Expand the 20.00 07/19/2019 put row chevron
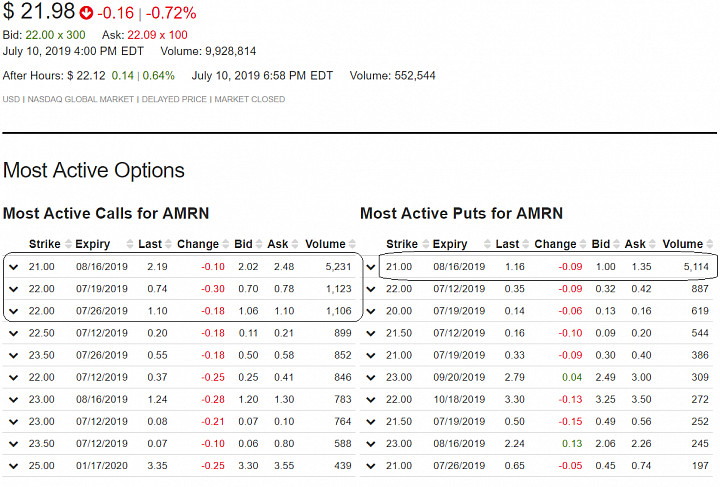The width and height of the screenshot is (720, 487). coord(371,311)
